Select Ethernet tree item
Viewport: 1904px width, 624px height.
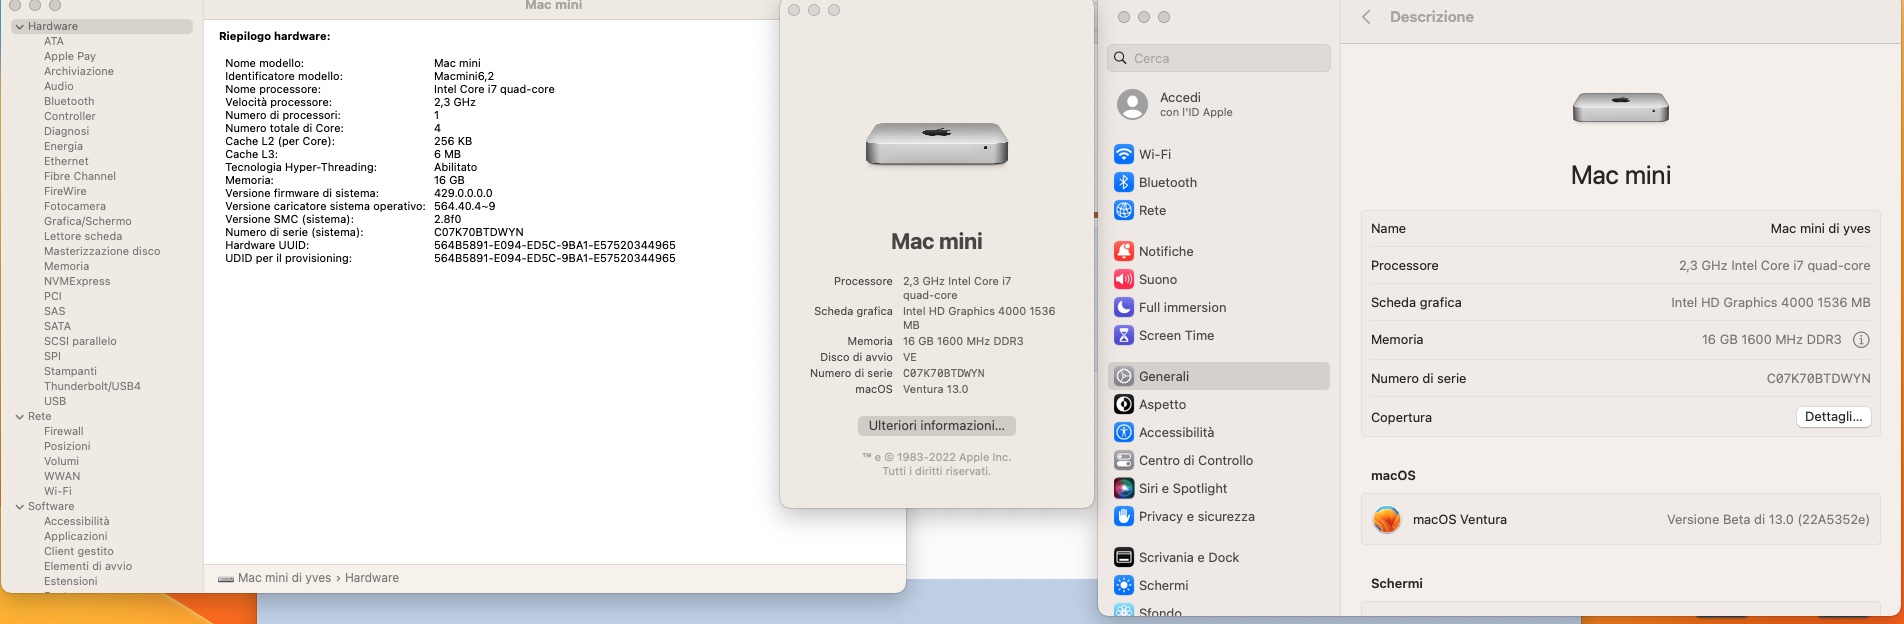click(x=66, y=161)
